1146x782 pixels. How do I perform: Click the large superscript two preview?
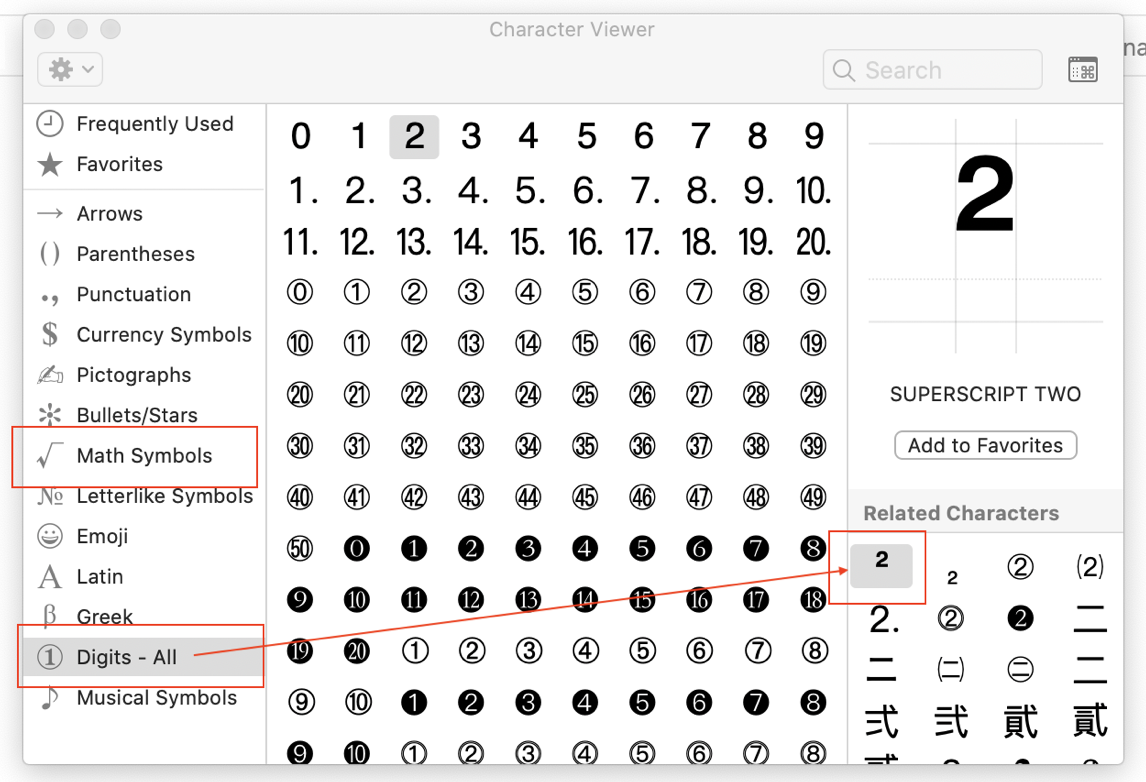point(985,194)
